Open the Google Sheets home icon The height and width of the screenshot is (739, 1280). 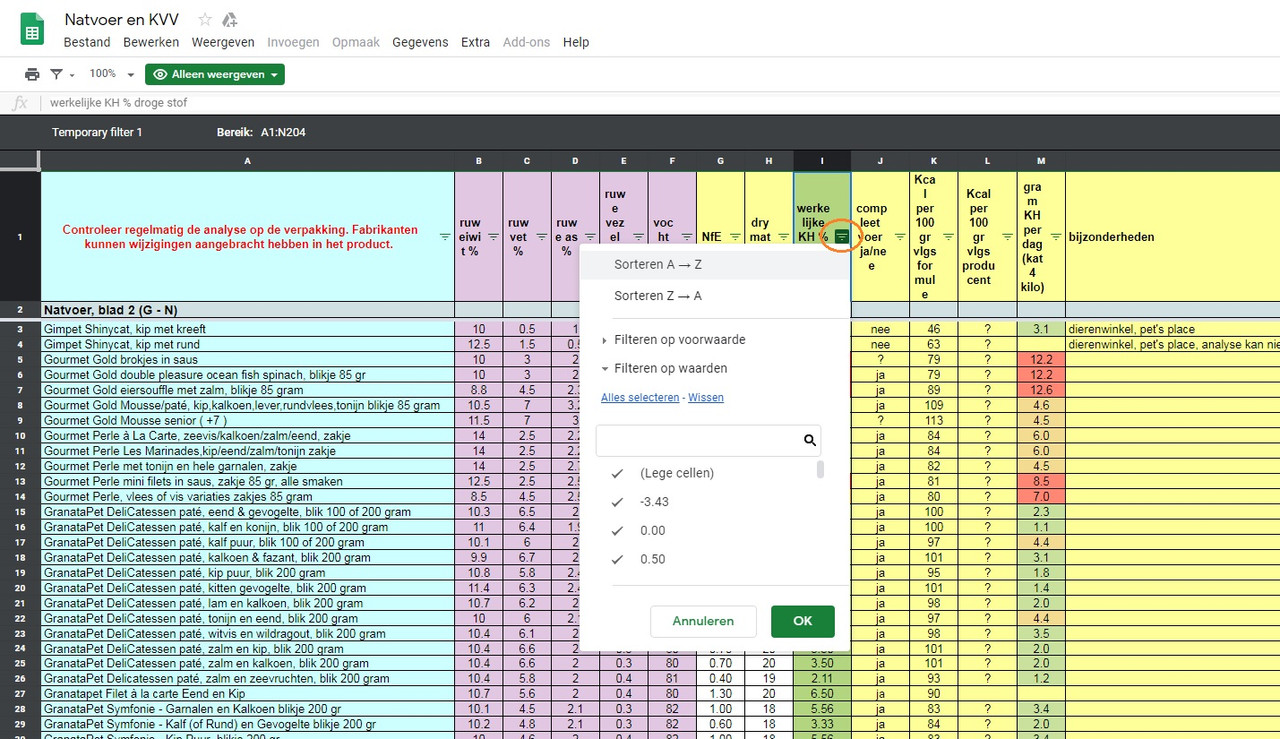pos(32,29)
